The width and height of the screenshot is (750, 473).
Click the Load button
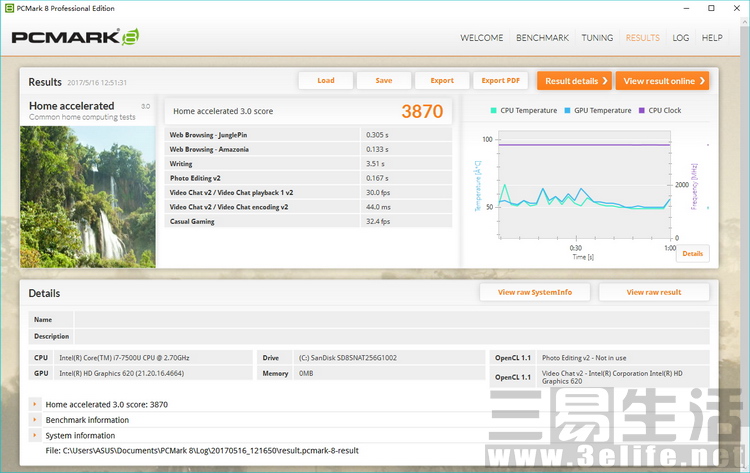[x=326, y=80]
